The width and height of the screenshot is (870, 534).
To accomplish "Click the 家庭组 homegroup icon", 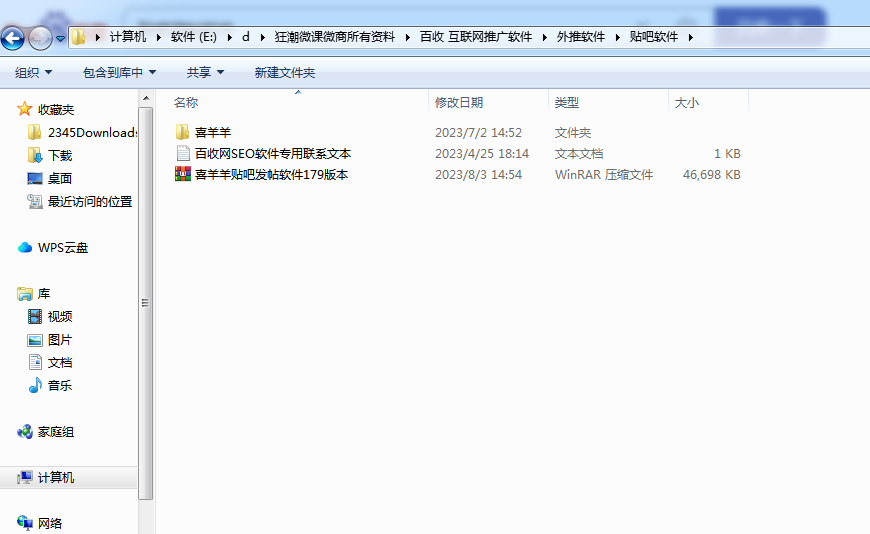I will point(25,431).
